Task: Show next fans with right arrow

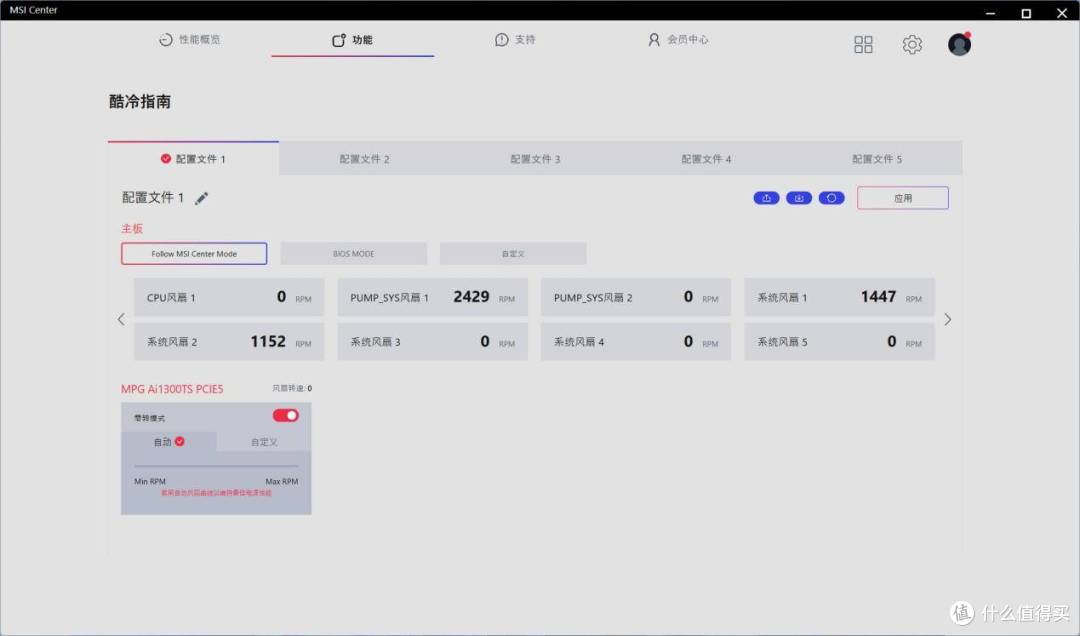Action: point(948,319)
